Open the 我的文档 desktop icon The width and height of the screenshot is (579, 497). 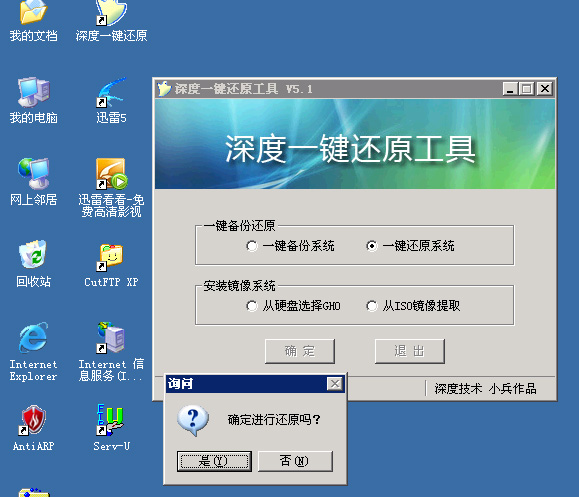click(33, 21)
